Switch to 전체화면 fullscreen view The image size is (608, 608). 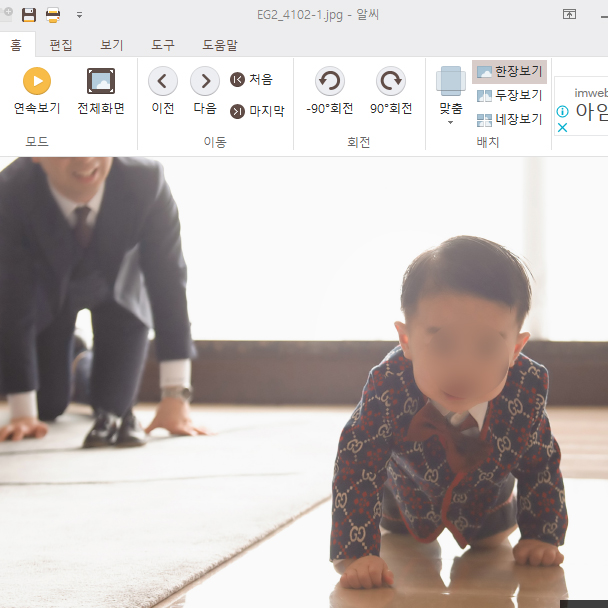click(101, 90)
